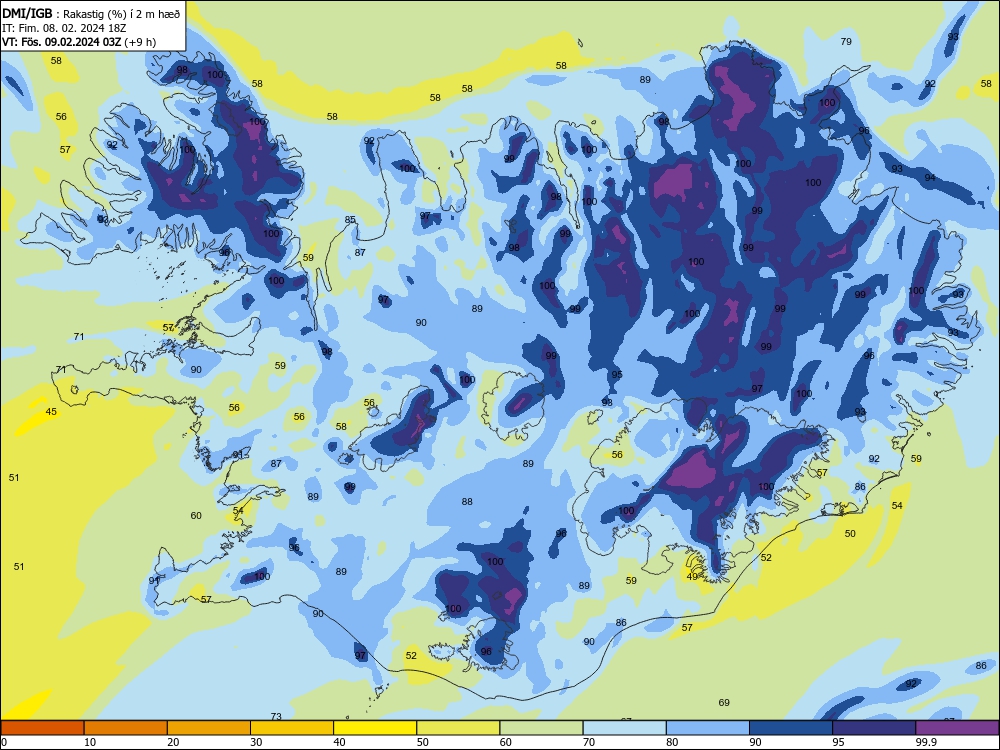Image resolution: width=1000 pixels, height=750 pixels.
Task: Pick the bright yellow 40–50 legend swatch
Action: click(375, 728)
